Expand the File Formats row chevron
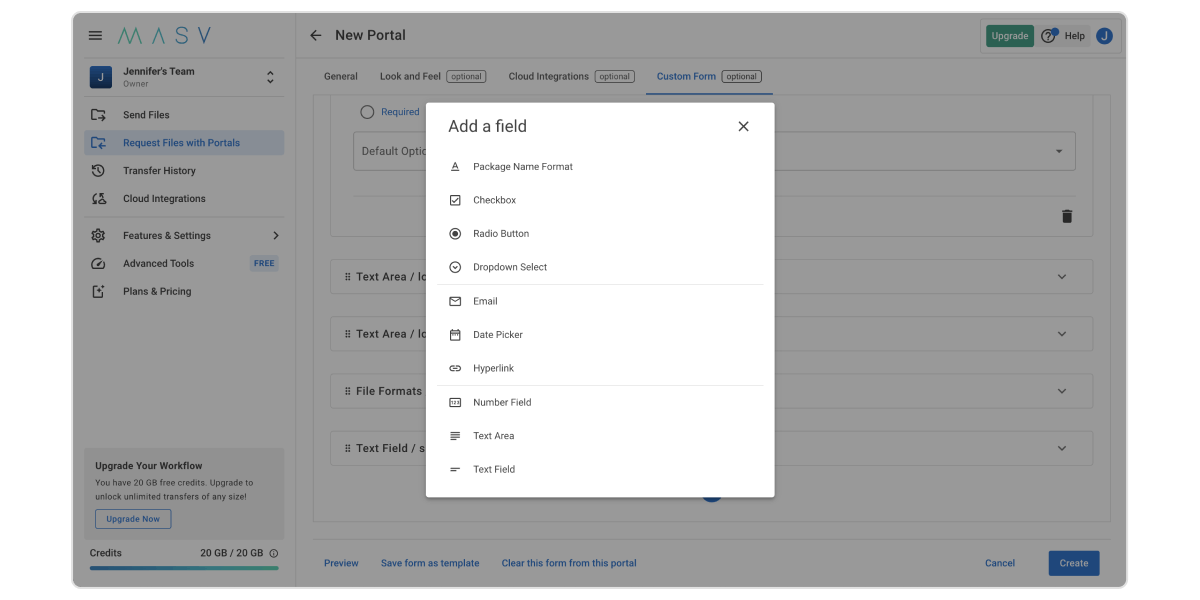This screenshot has height=600, width=1200. point(1062,391)
